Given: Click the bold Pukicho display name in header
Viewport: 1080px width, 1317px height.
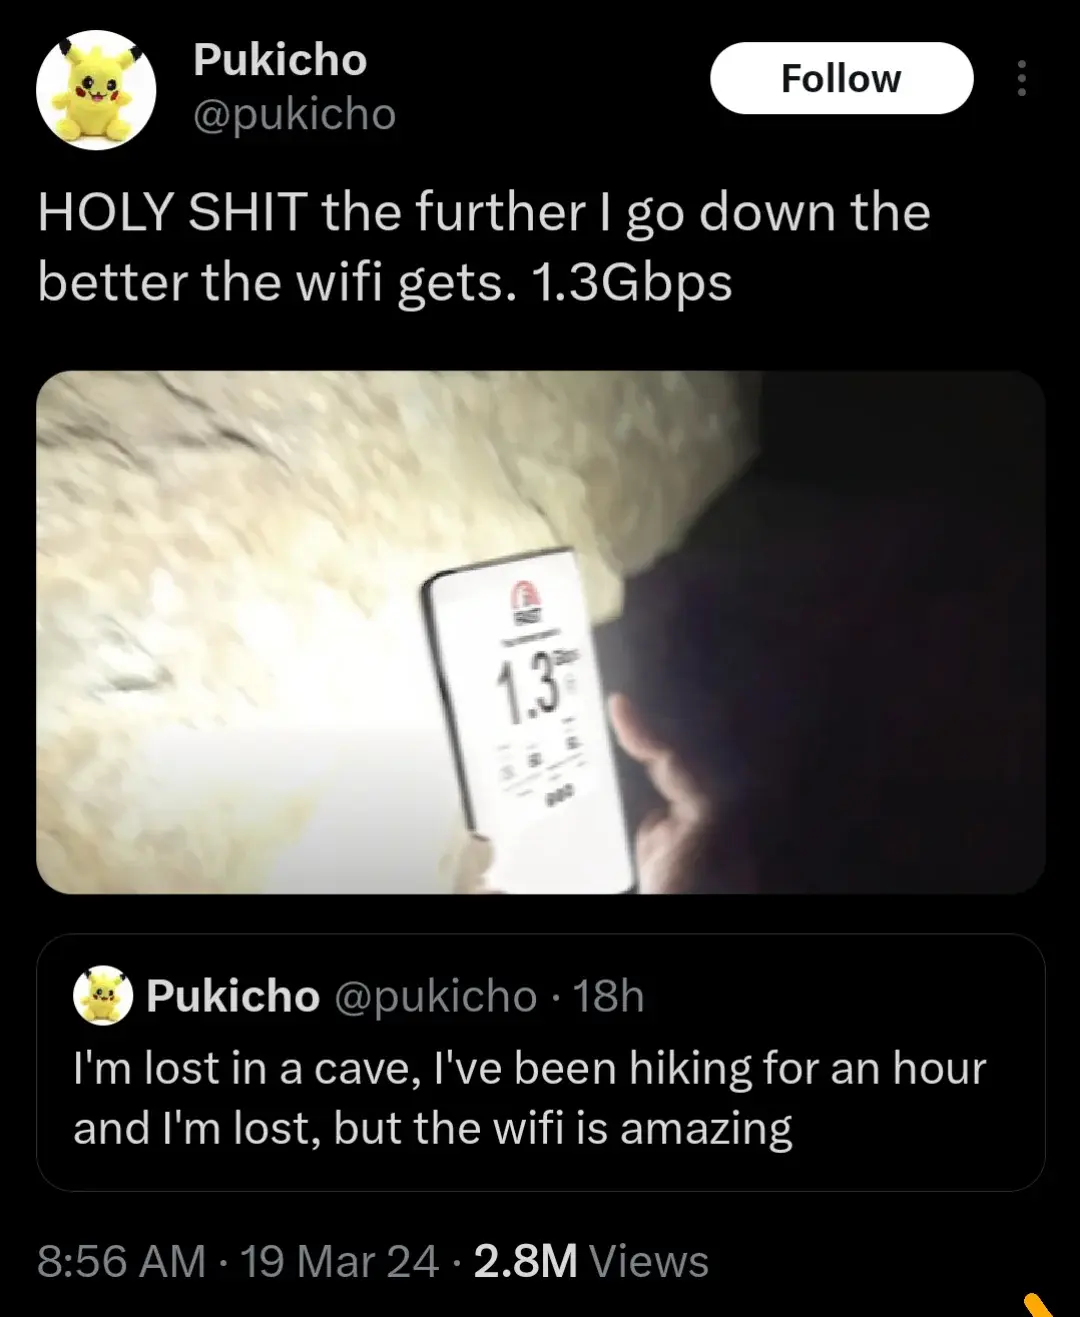Looking at the screenshot, I should click(x=280, y=60).
